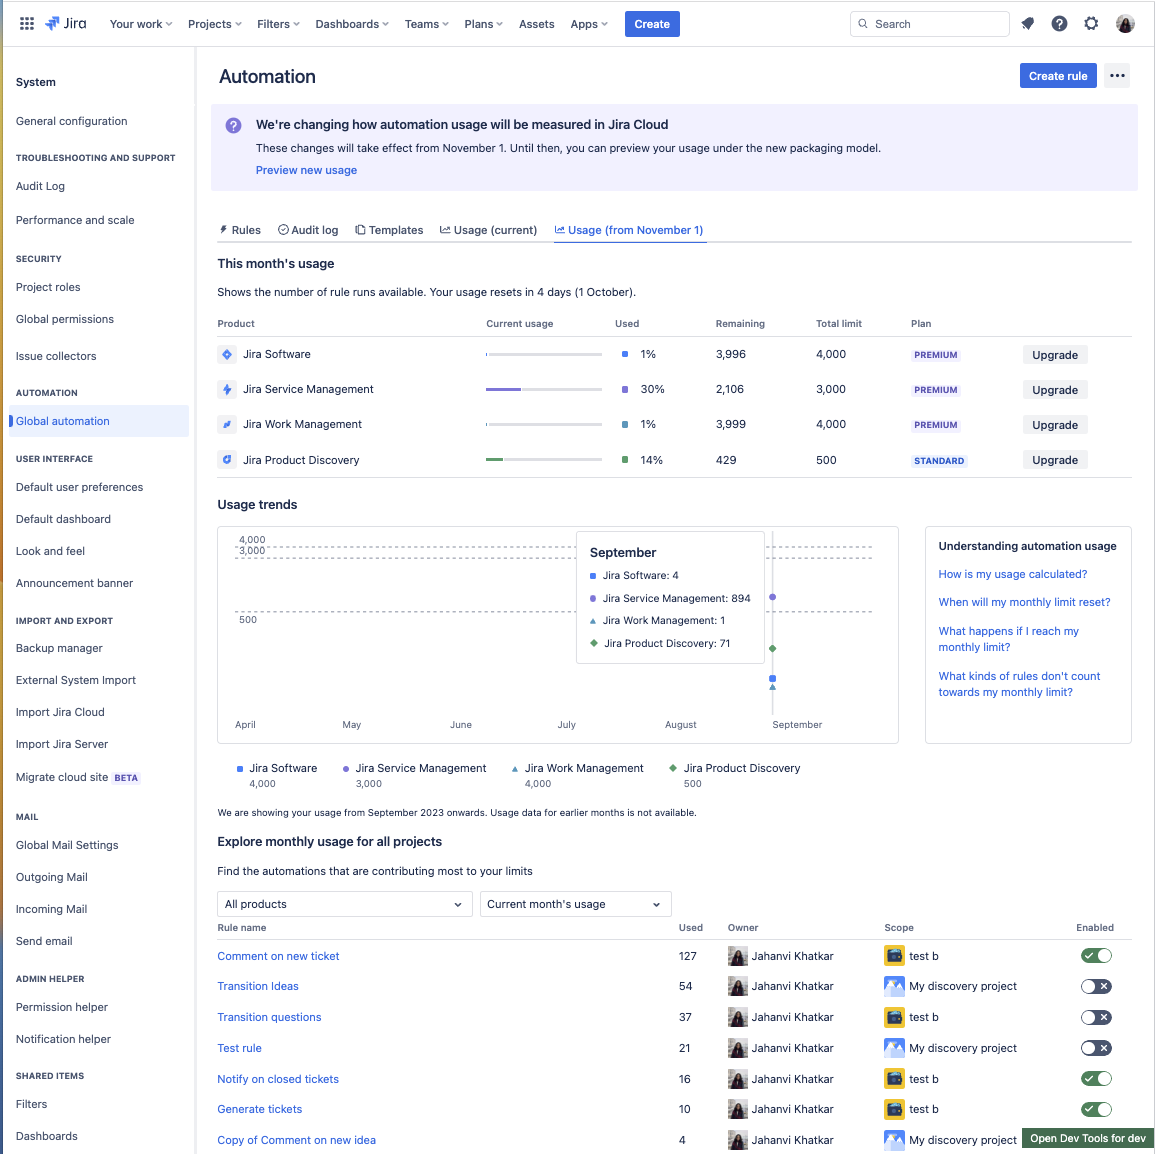This screenshot has height=1154, width=1155.
Task: Switch to the Audit log tab
Action: coord(308,230)
